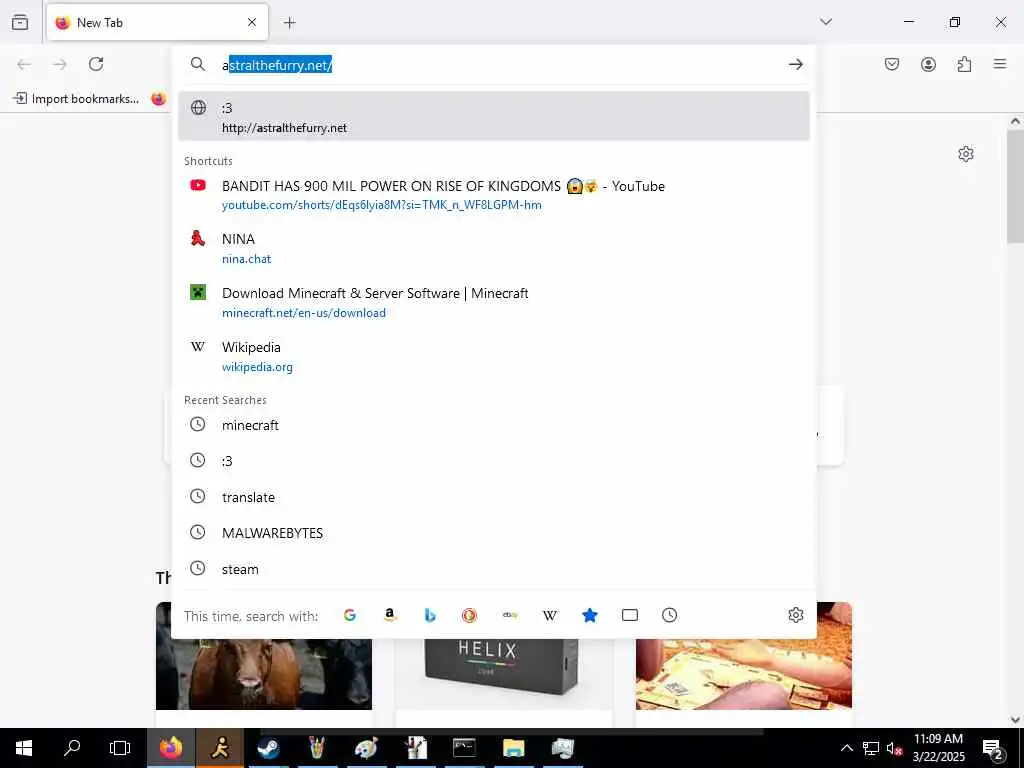Open Download Minecraft & Server Software shortcut

click(x=494, y=302)
